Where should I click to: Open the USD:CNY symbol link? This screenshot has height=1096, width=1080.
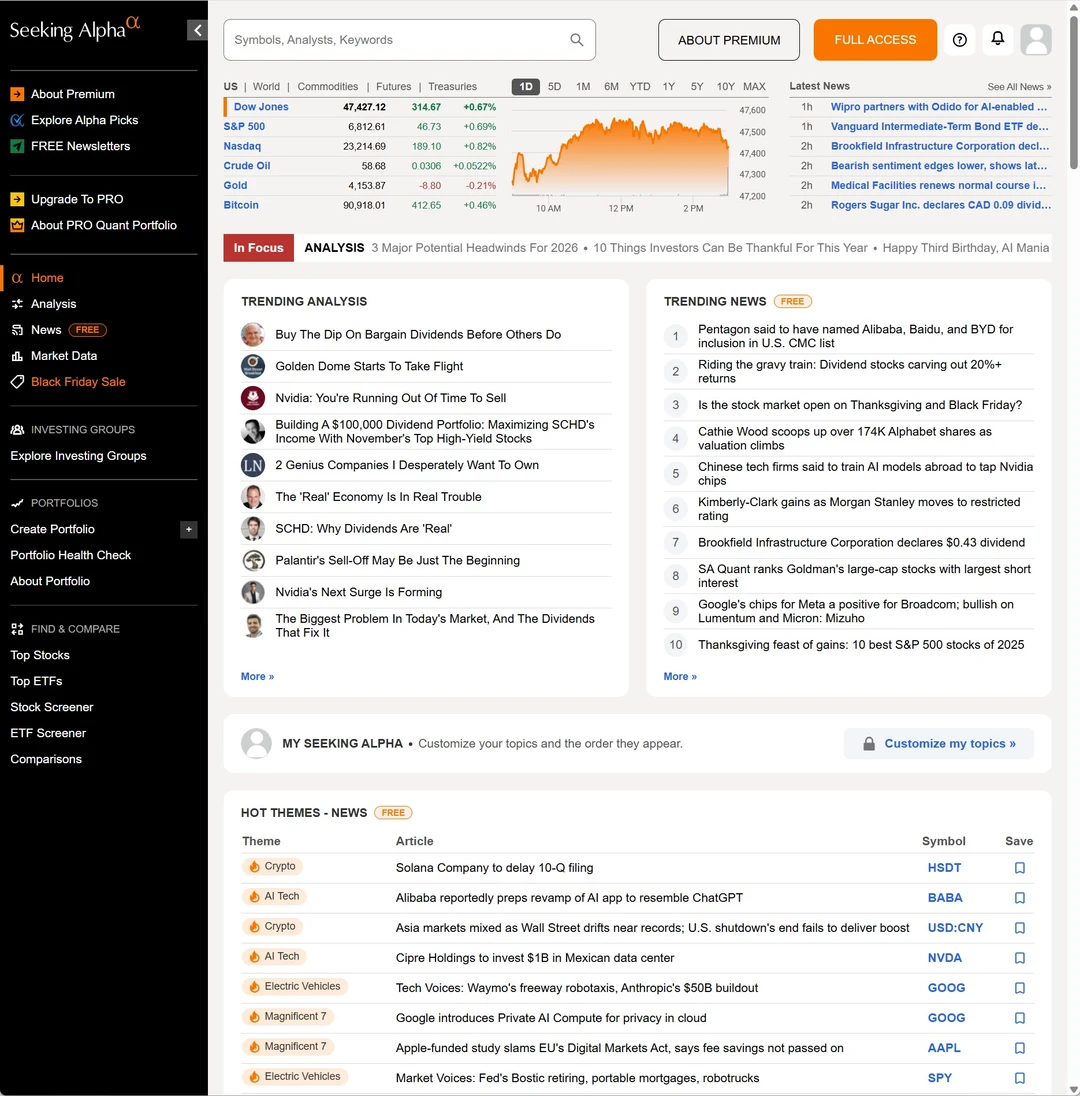955,928
